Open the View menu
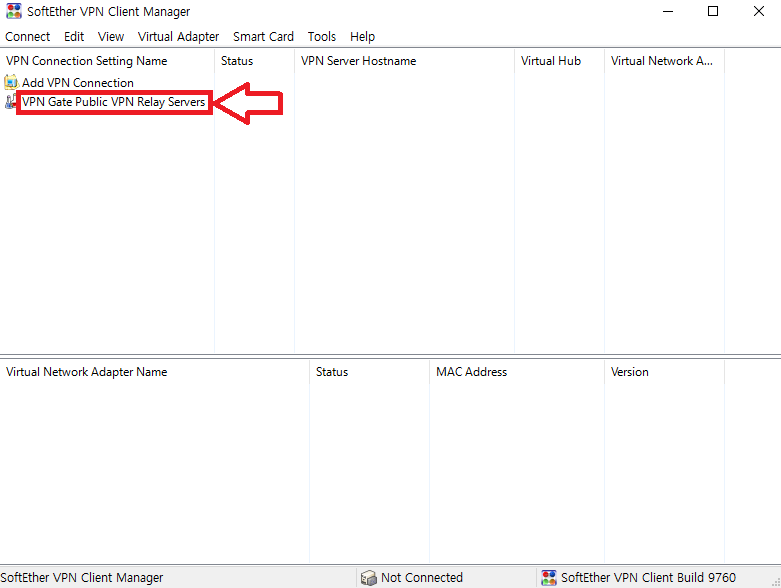 111,36
